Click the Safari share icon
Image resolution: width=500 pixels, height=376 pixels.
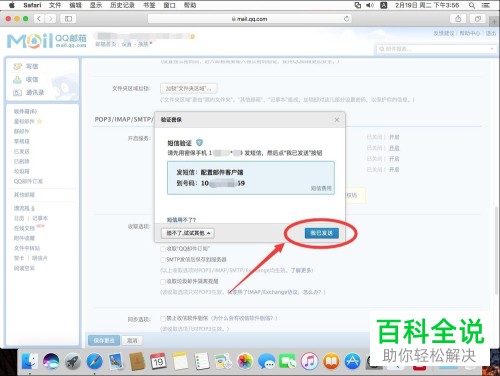tap(458, 19)
